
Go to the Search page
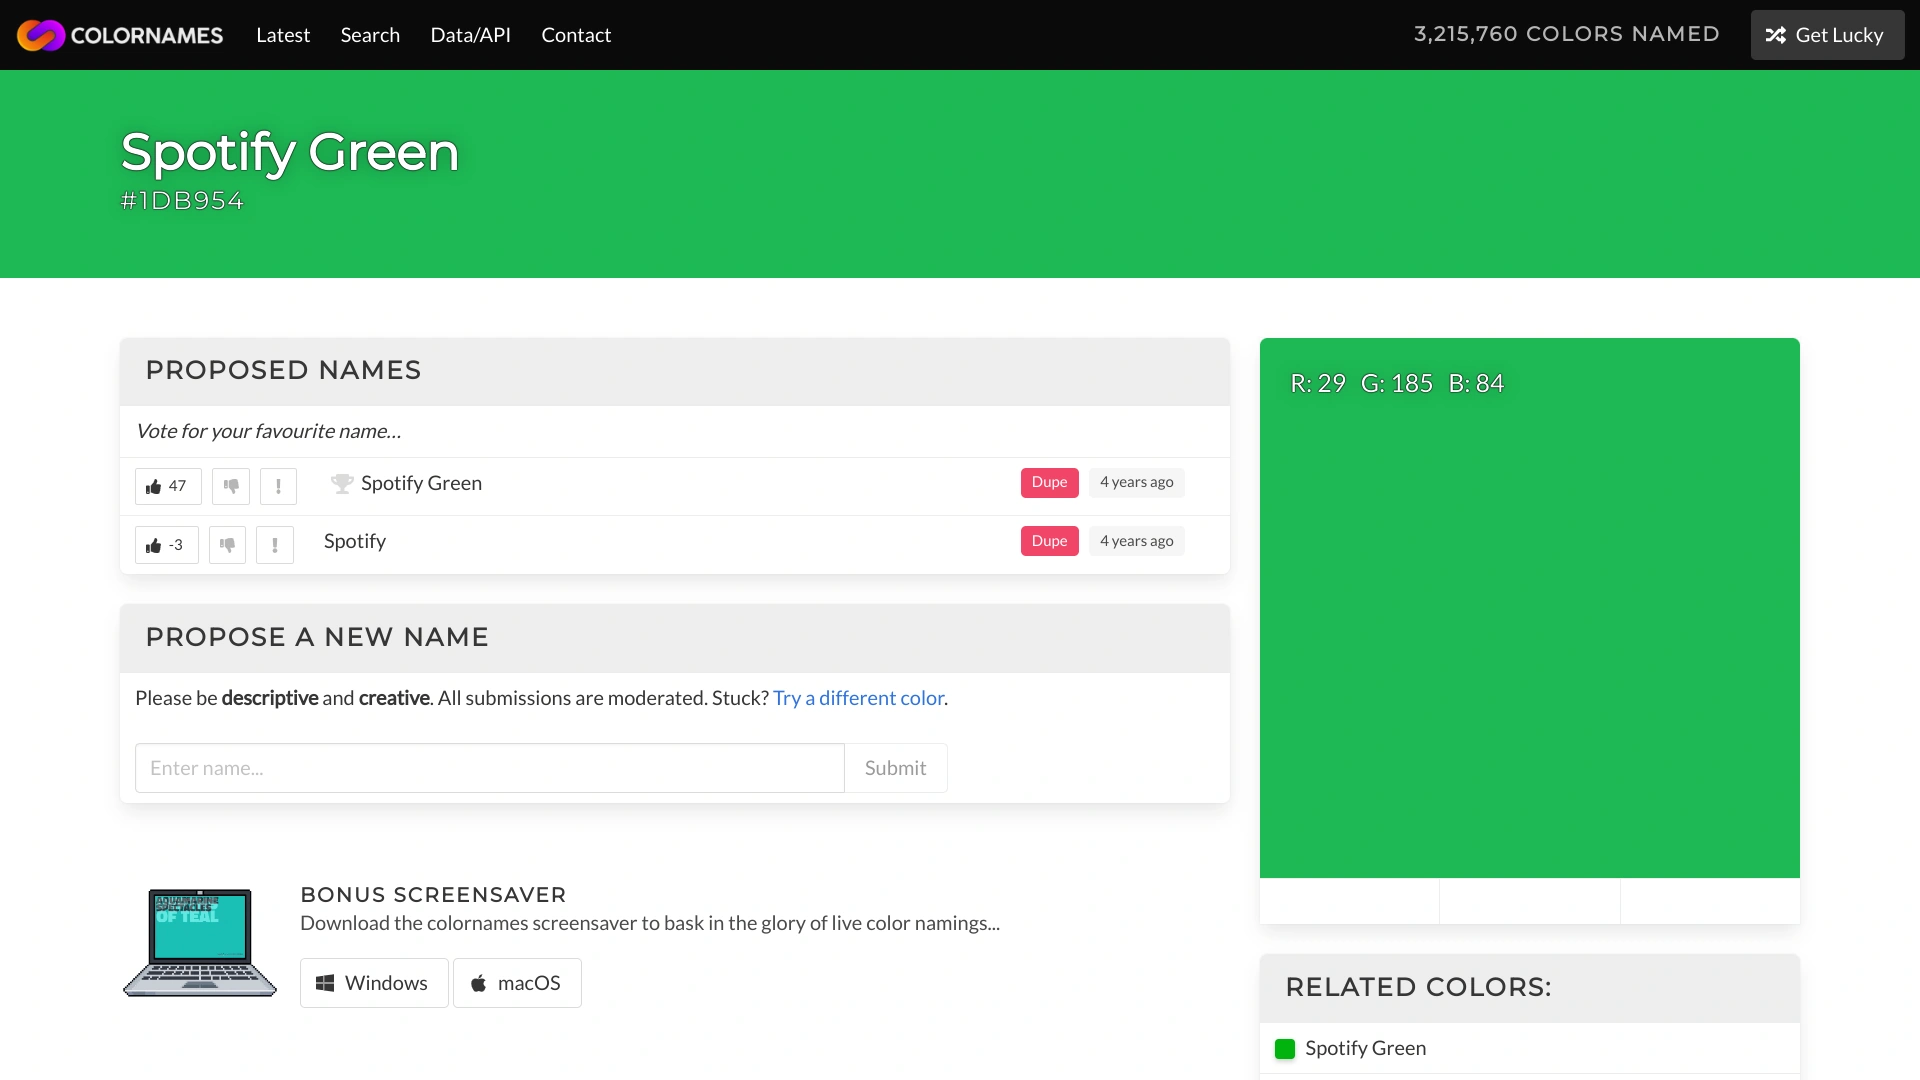370,34
